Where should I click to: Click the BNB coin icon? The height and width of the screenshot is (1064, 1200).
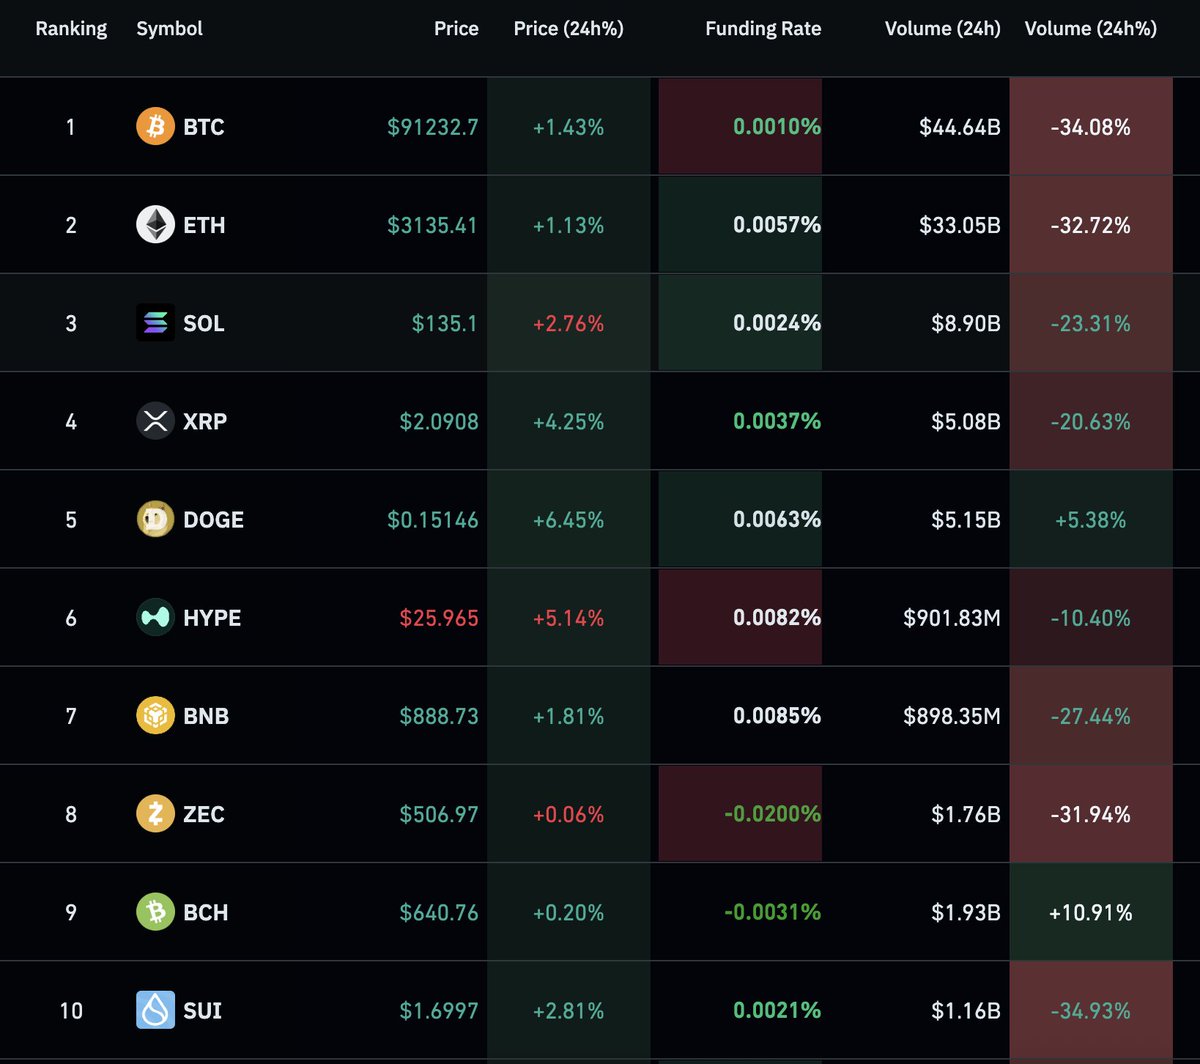tap(155, 715)
